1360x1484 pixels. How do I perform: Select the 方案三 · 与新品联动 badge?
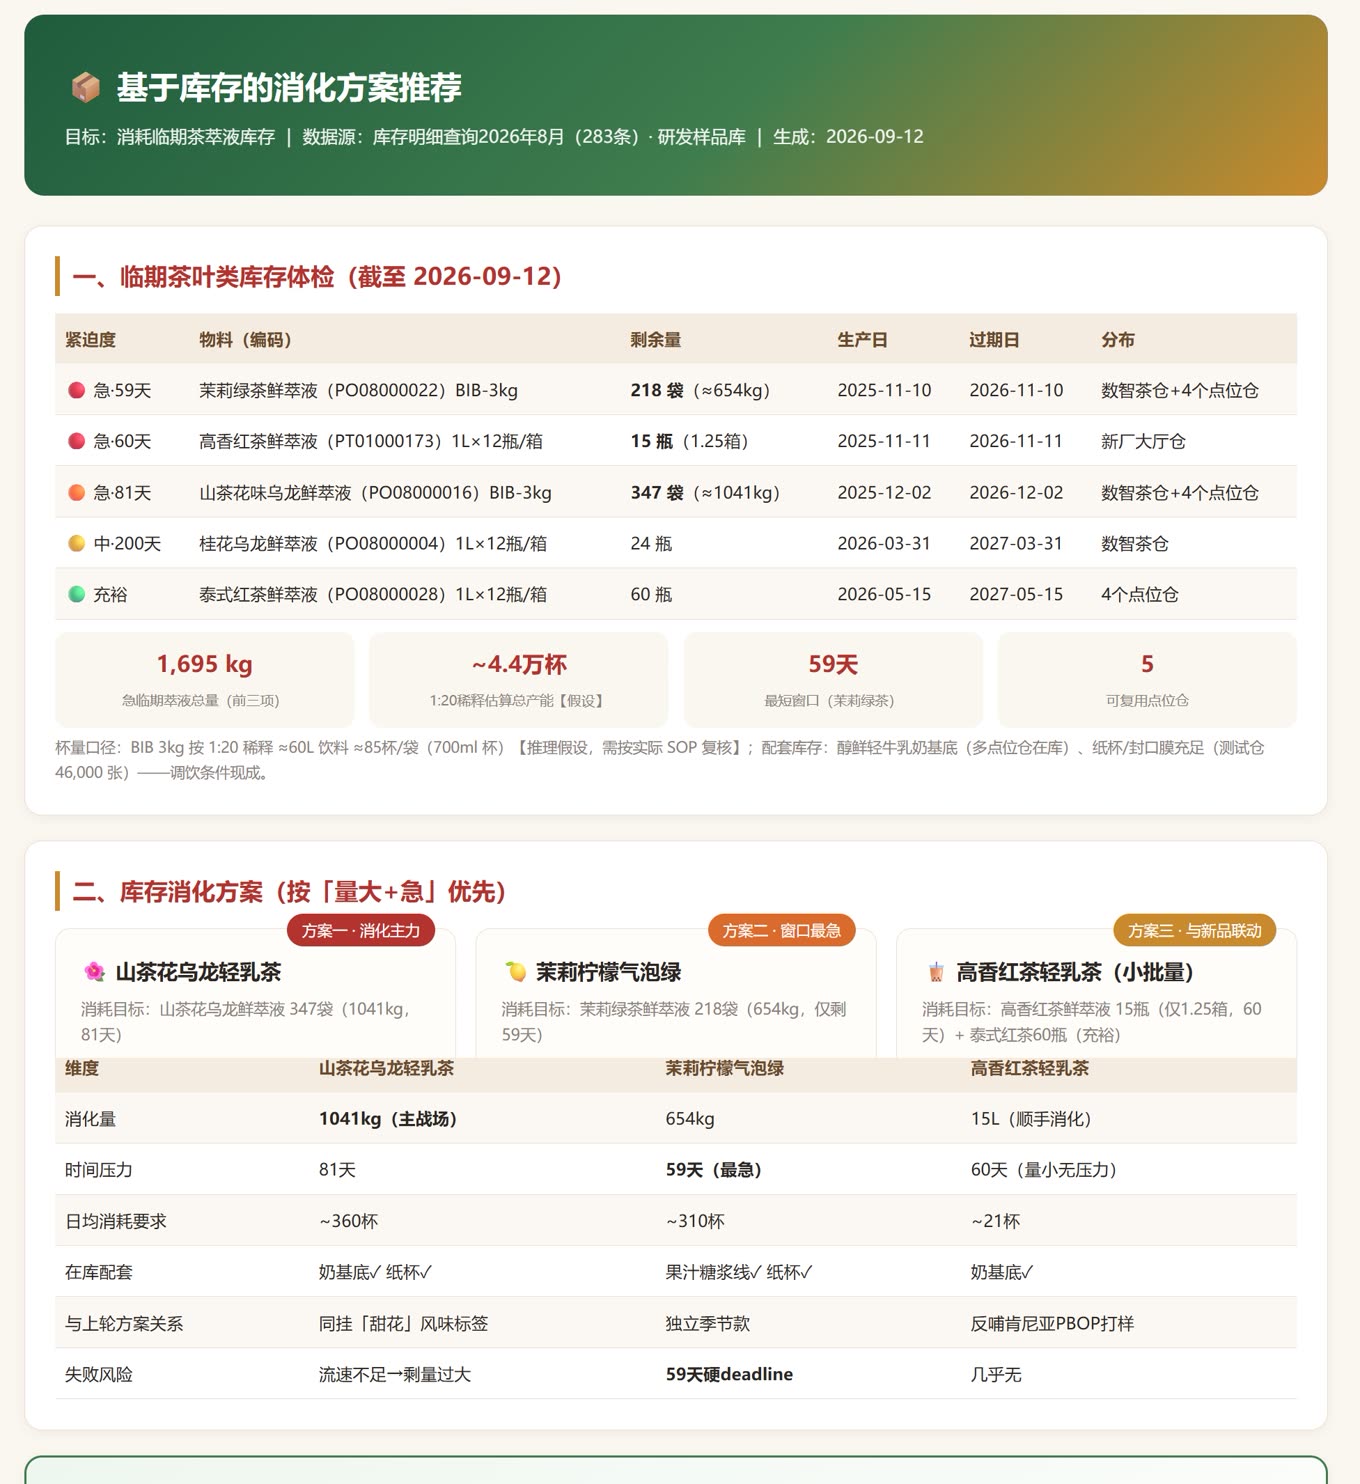coord(1195,930)
